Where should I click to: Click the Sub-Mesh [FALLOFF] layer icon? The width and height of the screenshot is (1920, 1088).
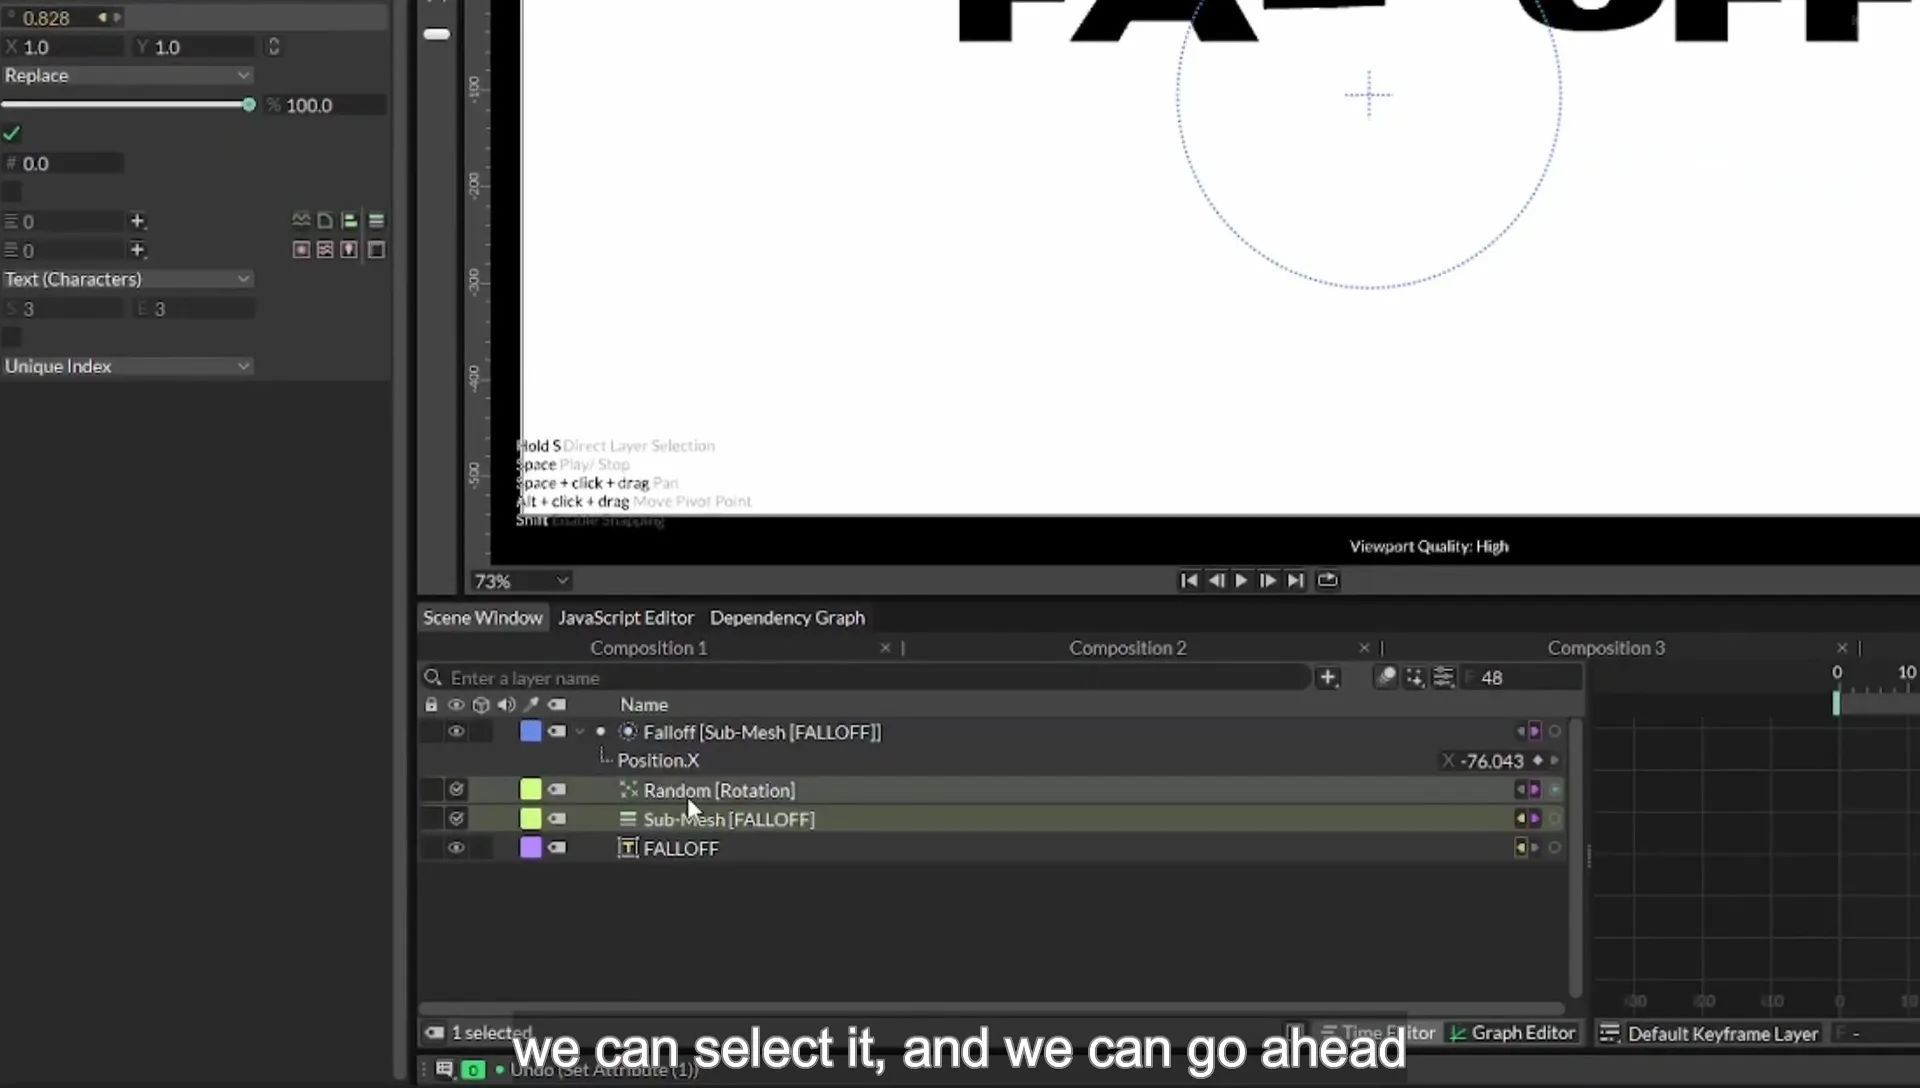tap(628, 819)
